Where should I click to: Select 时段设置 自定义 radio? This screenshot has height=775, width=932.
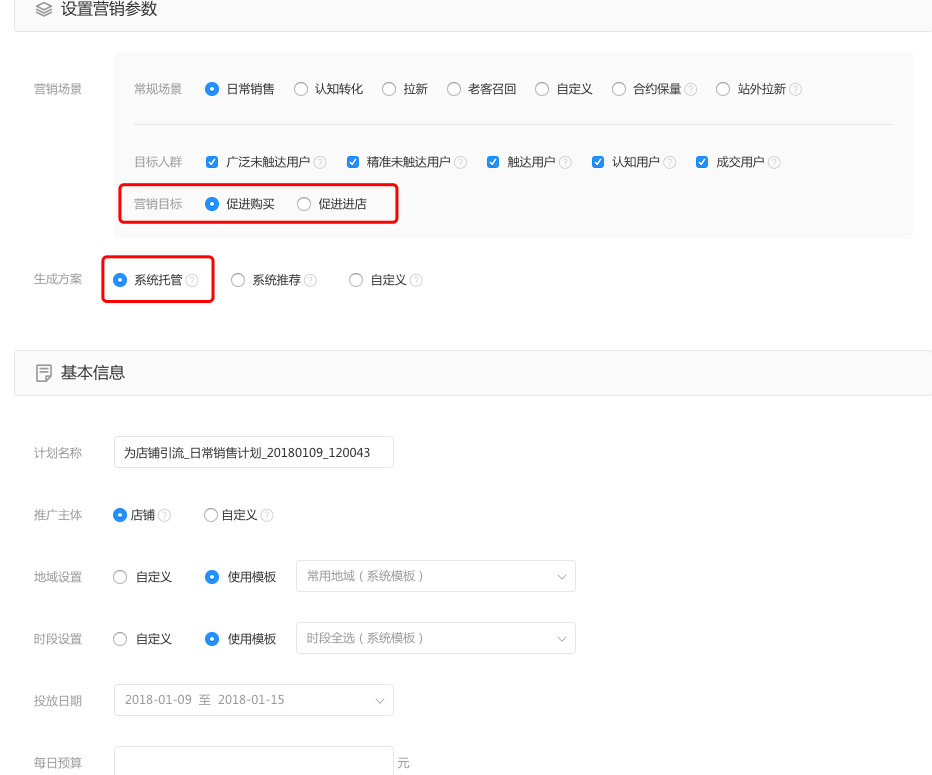tap(120, 639)
